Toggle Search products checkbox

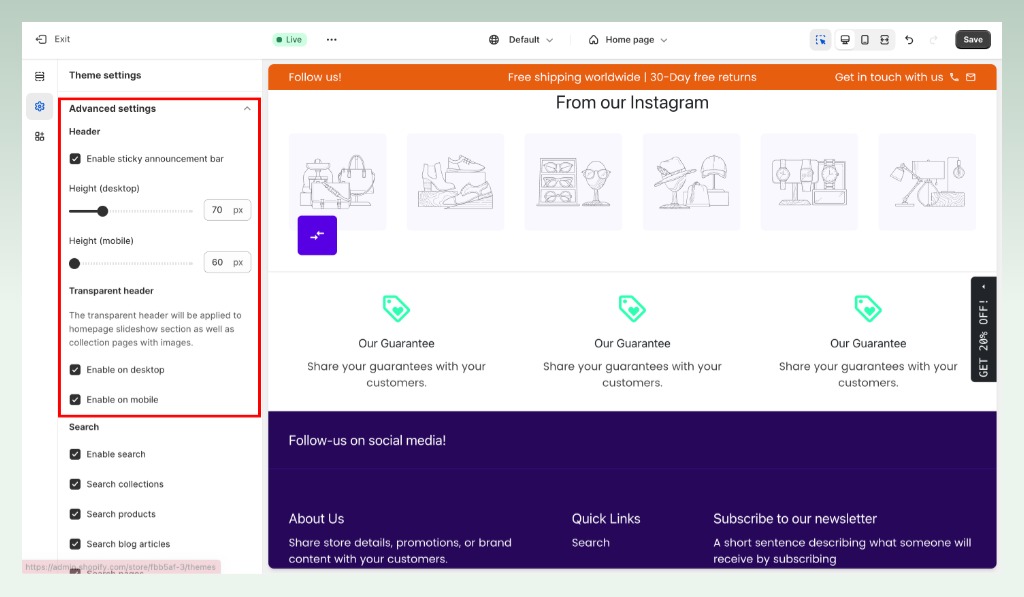75,514
